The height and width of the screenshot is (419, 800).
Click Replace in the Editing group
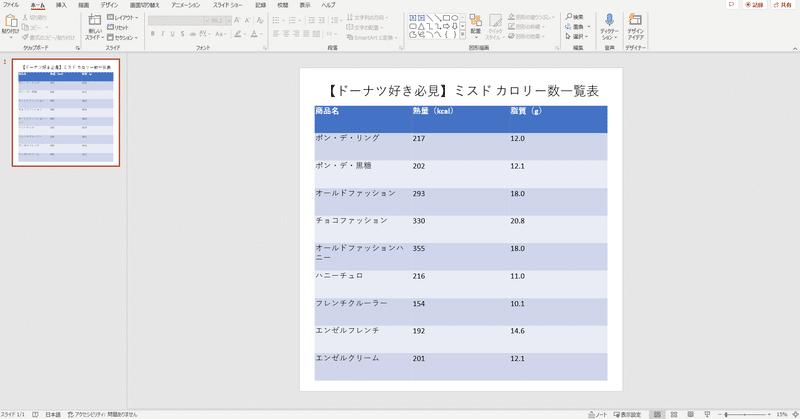[x=578, y=27]
